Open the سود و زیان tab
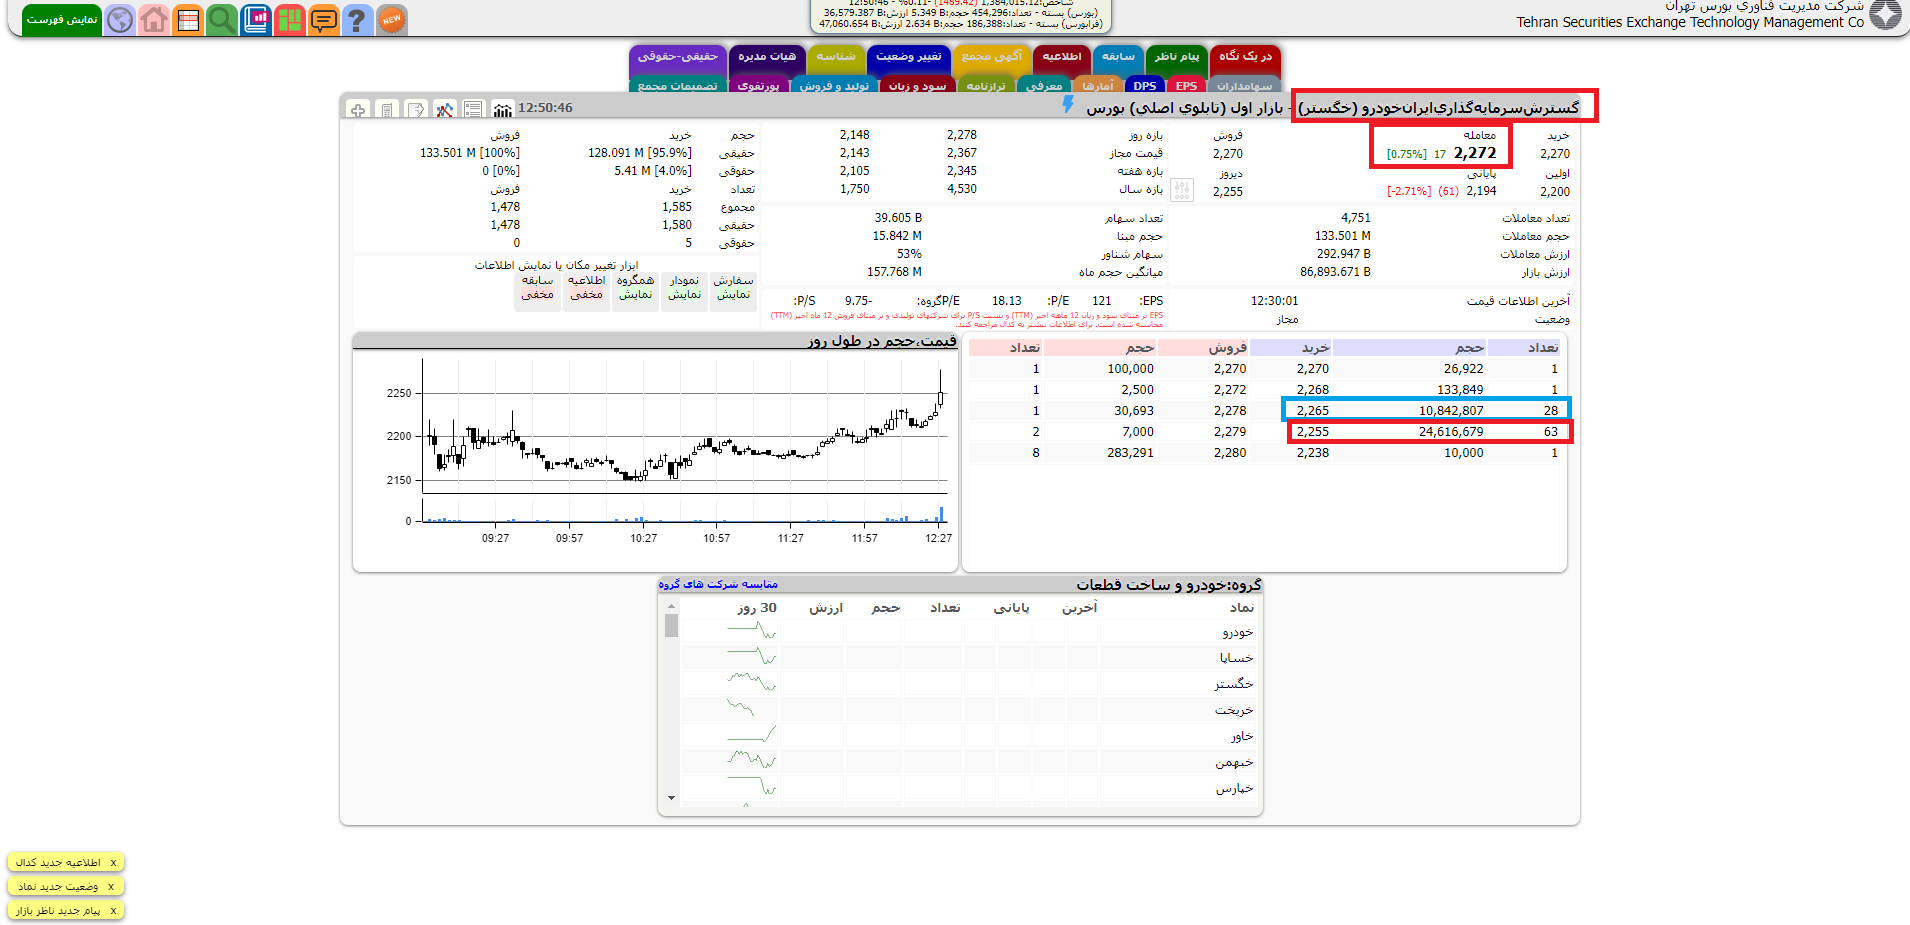1910x925 pixels. 917,86
